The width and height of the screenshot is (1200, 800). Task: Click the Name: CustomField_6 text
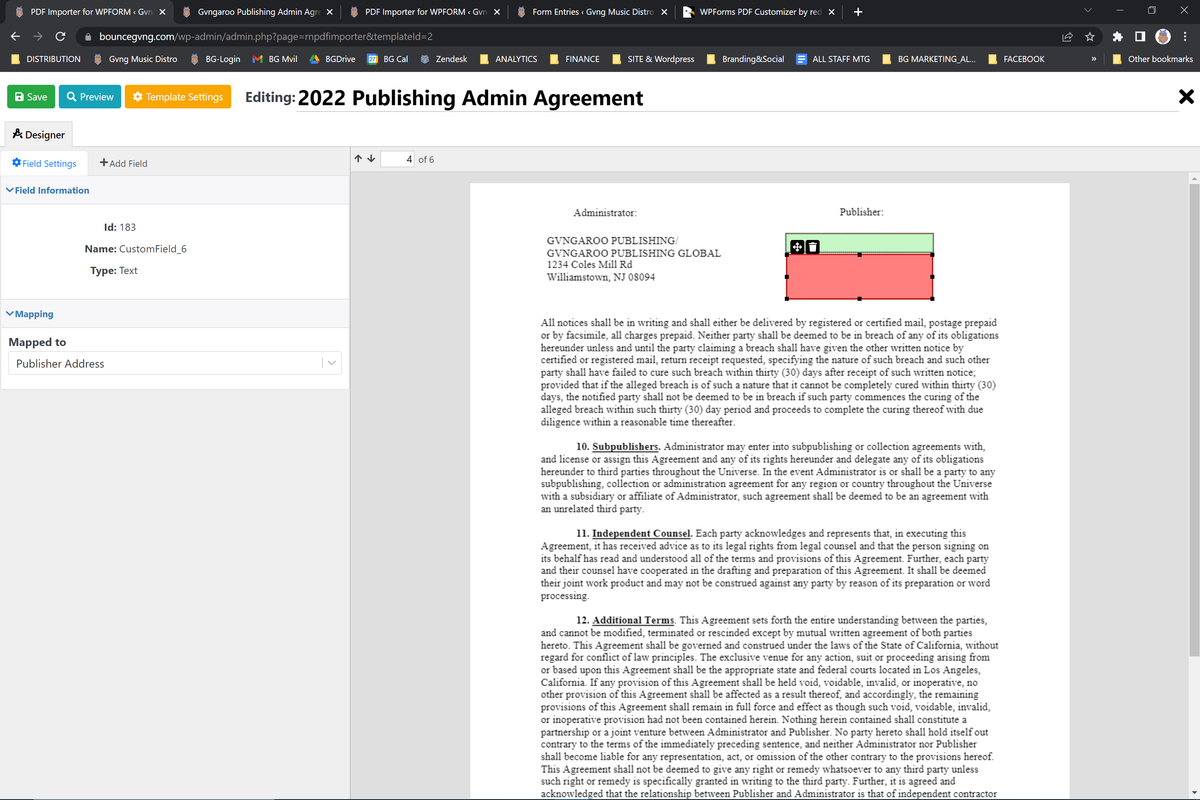(x=135, y=249)
